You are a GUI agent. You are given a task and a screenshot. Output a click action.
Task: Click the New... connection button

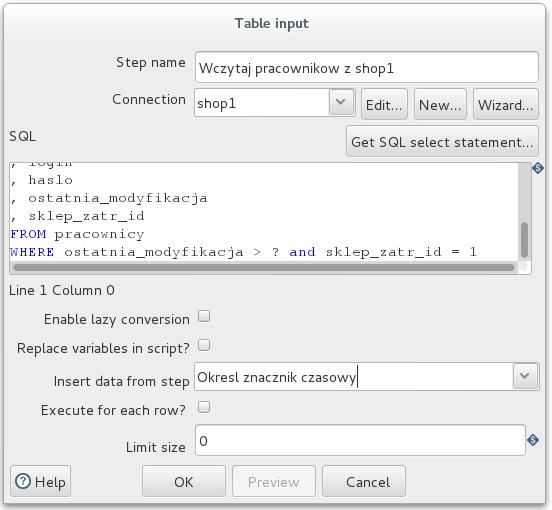440,104
